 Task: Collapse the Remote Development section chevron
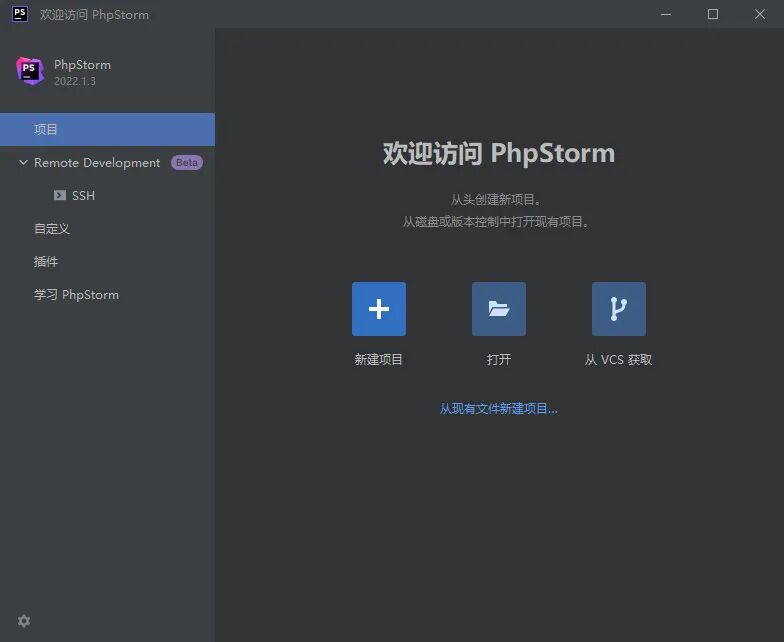[23, 162]
